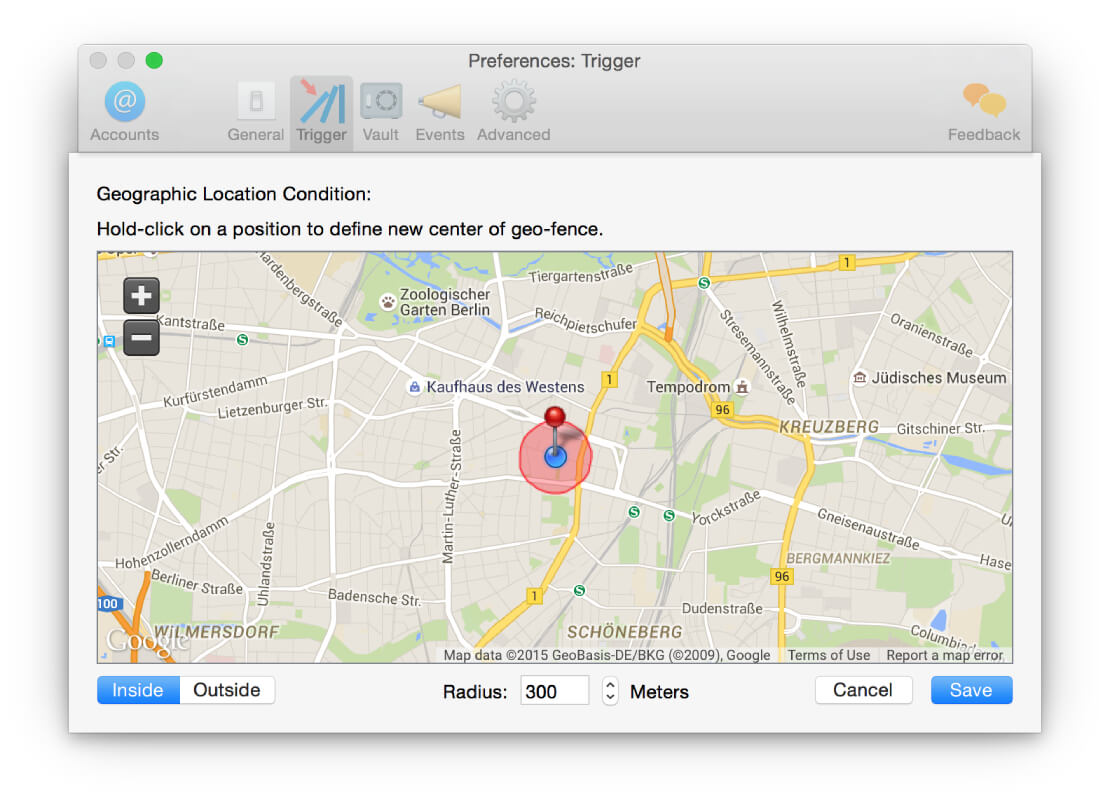
Task: Zoom out the map with minus button
Action: pos(142,338)
